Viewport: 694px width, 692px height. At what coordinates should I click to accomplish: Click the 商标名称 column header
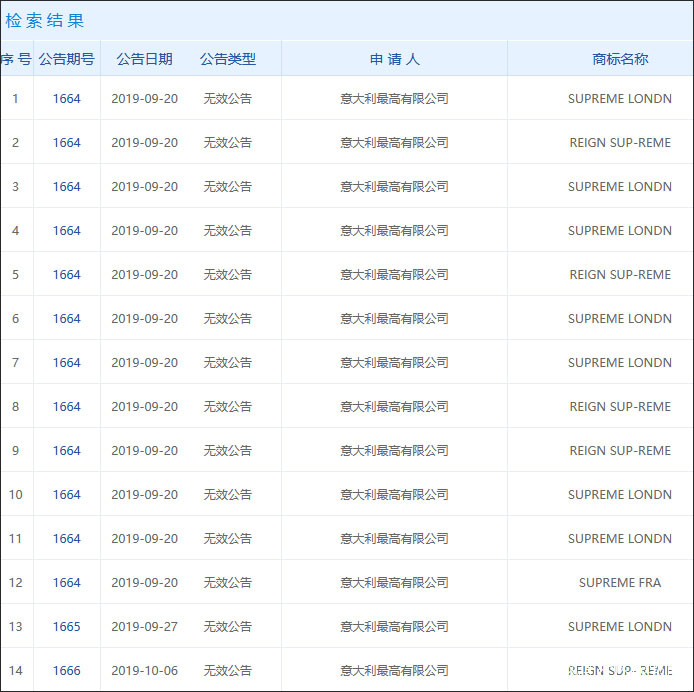pyautogui.click(x=620, y=59)
